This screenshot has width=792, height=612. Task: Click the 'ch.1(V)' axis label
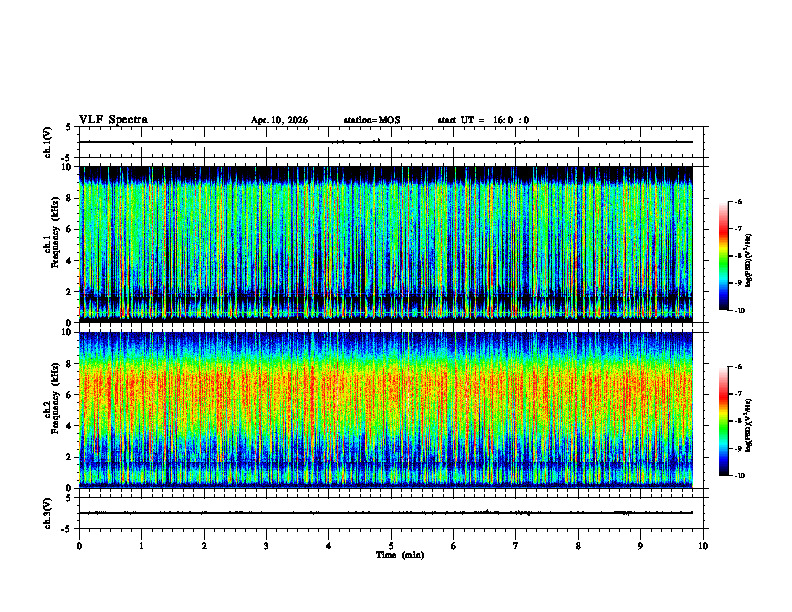click(x=47, y=142)
